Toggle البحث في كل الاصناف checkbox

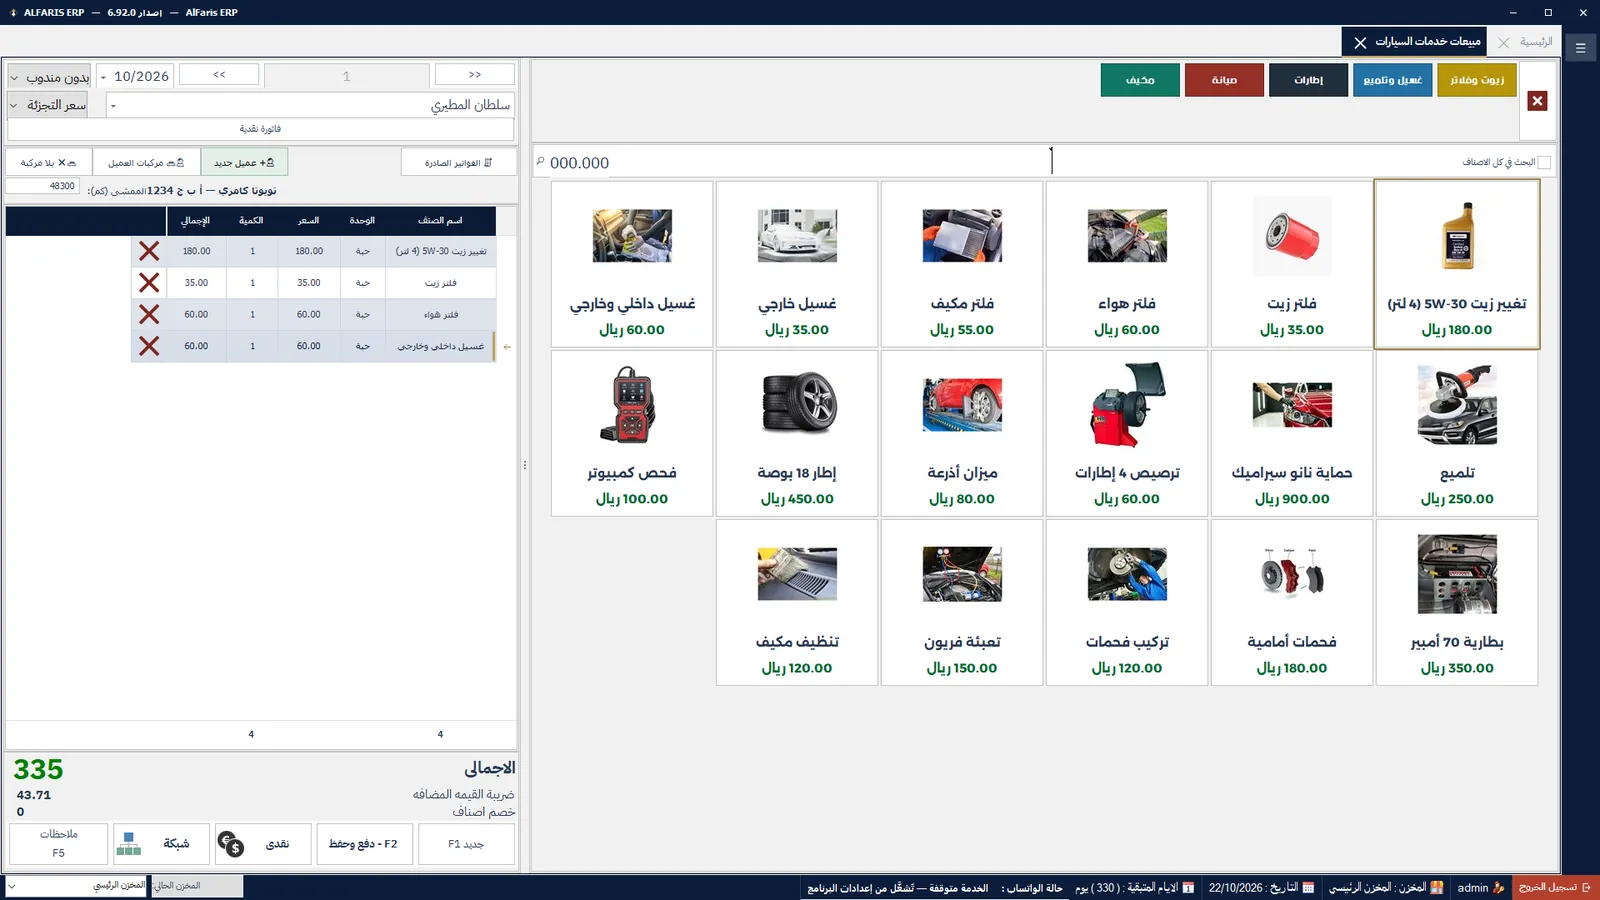pos(1544,162)
